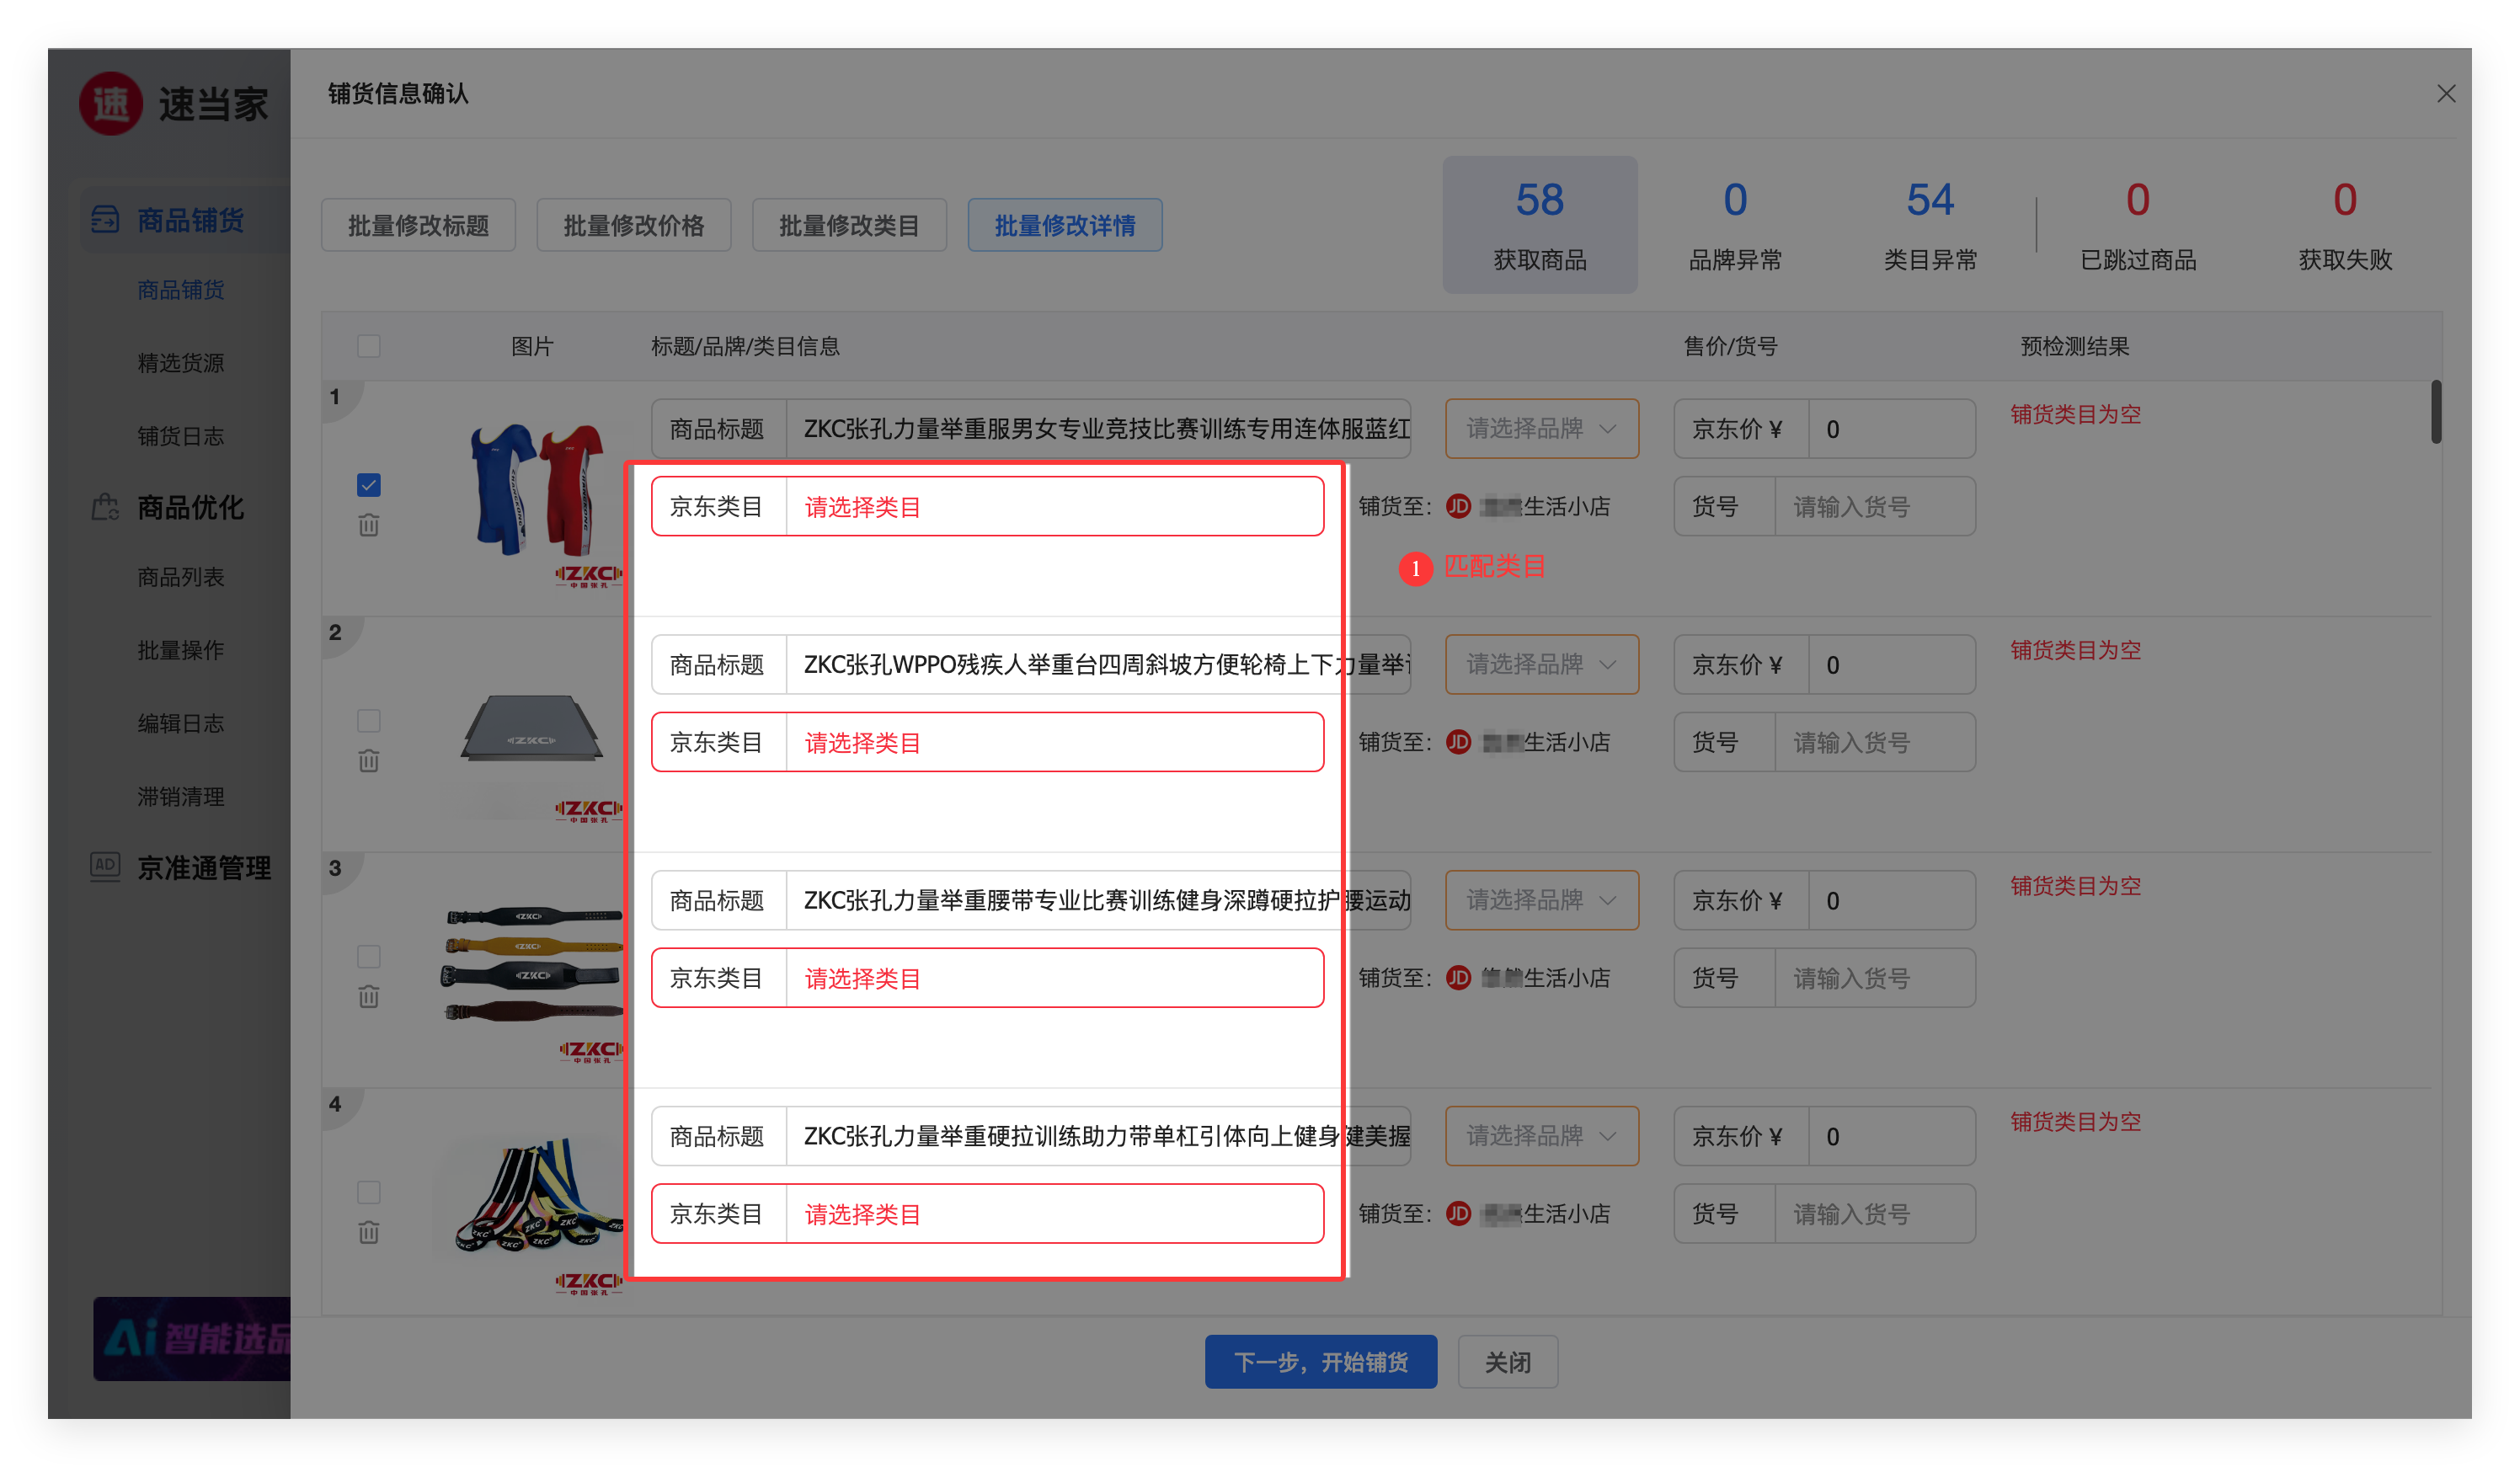Click trash icon for product row 2
The width and height of the screenshot is (2520, 1467).
[x=368, y=761]
